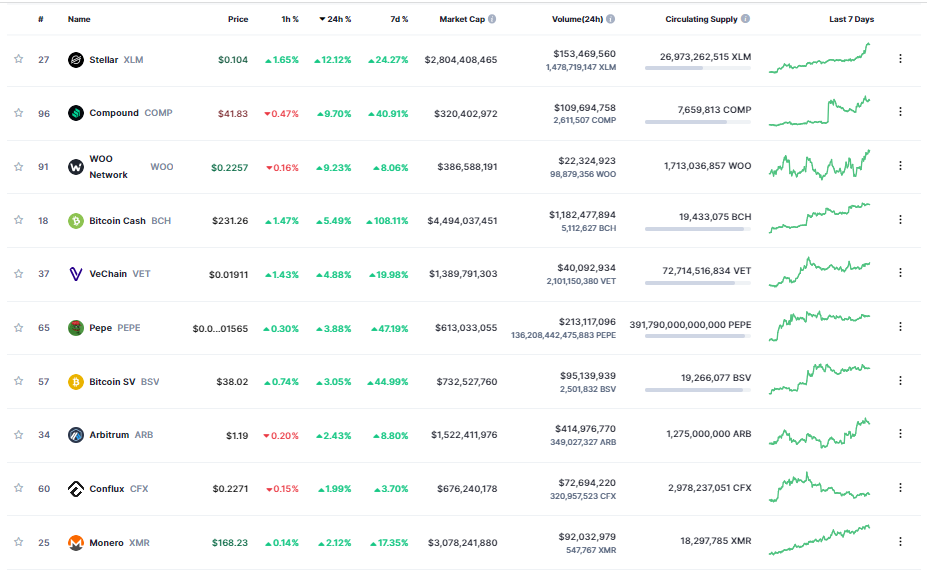The height and width of the screenshot is (572, 927).
Task: Open the Bitcoin Cash BCH page
Action: point(130,220)
